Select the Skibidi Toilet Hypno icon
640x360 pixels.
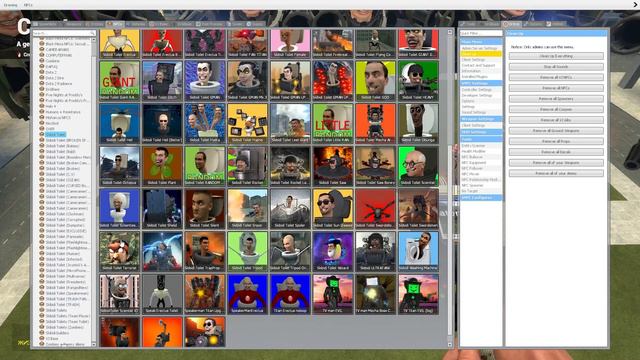pyautogui.click(x=247, y=123)
